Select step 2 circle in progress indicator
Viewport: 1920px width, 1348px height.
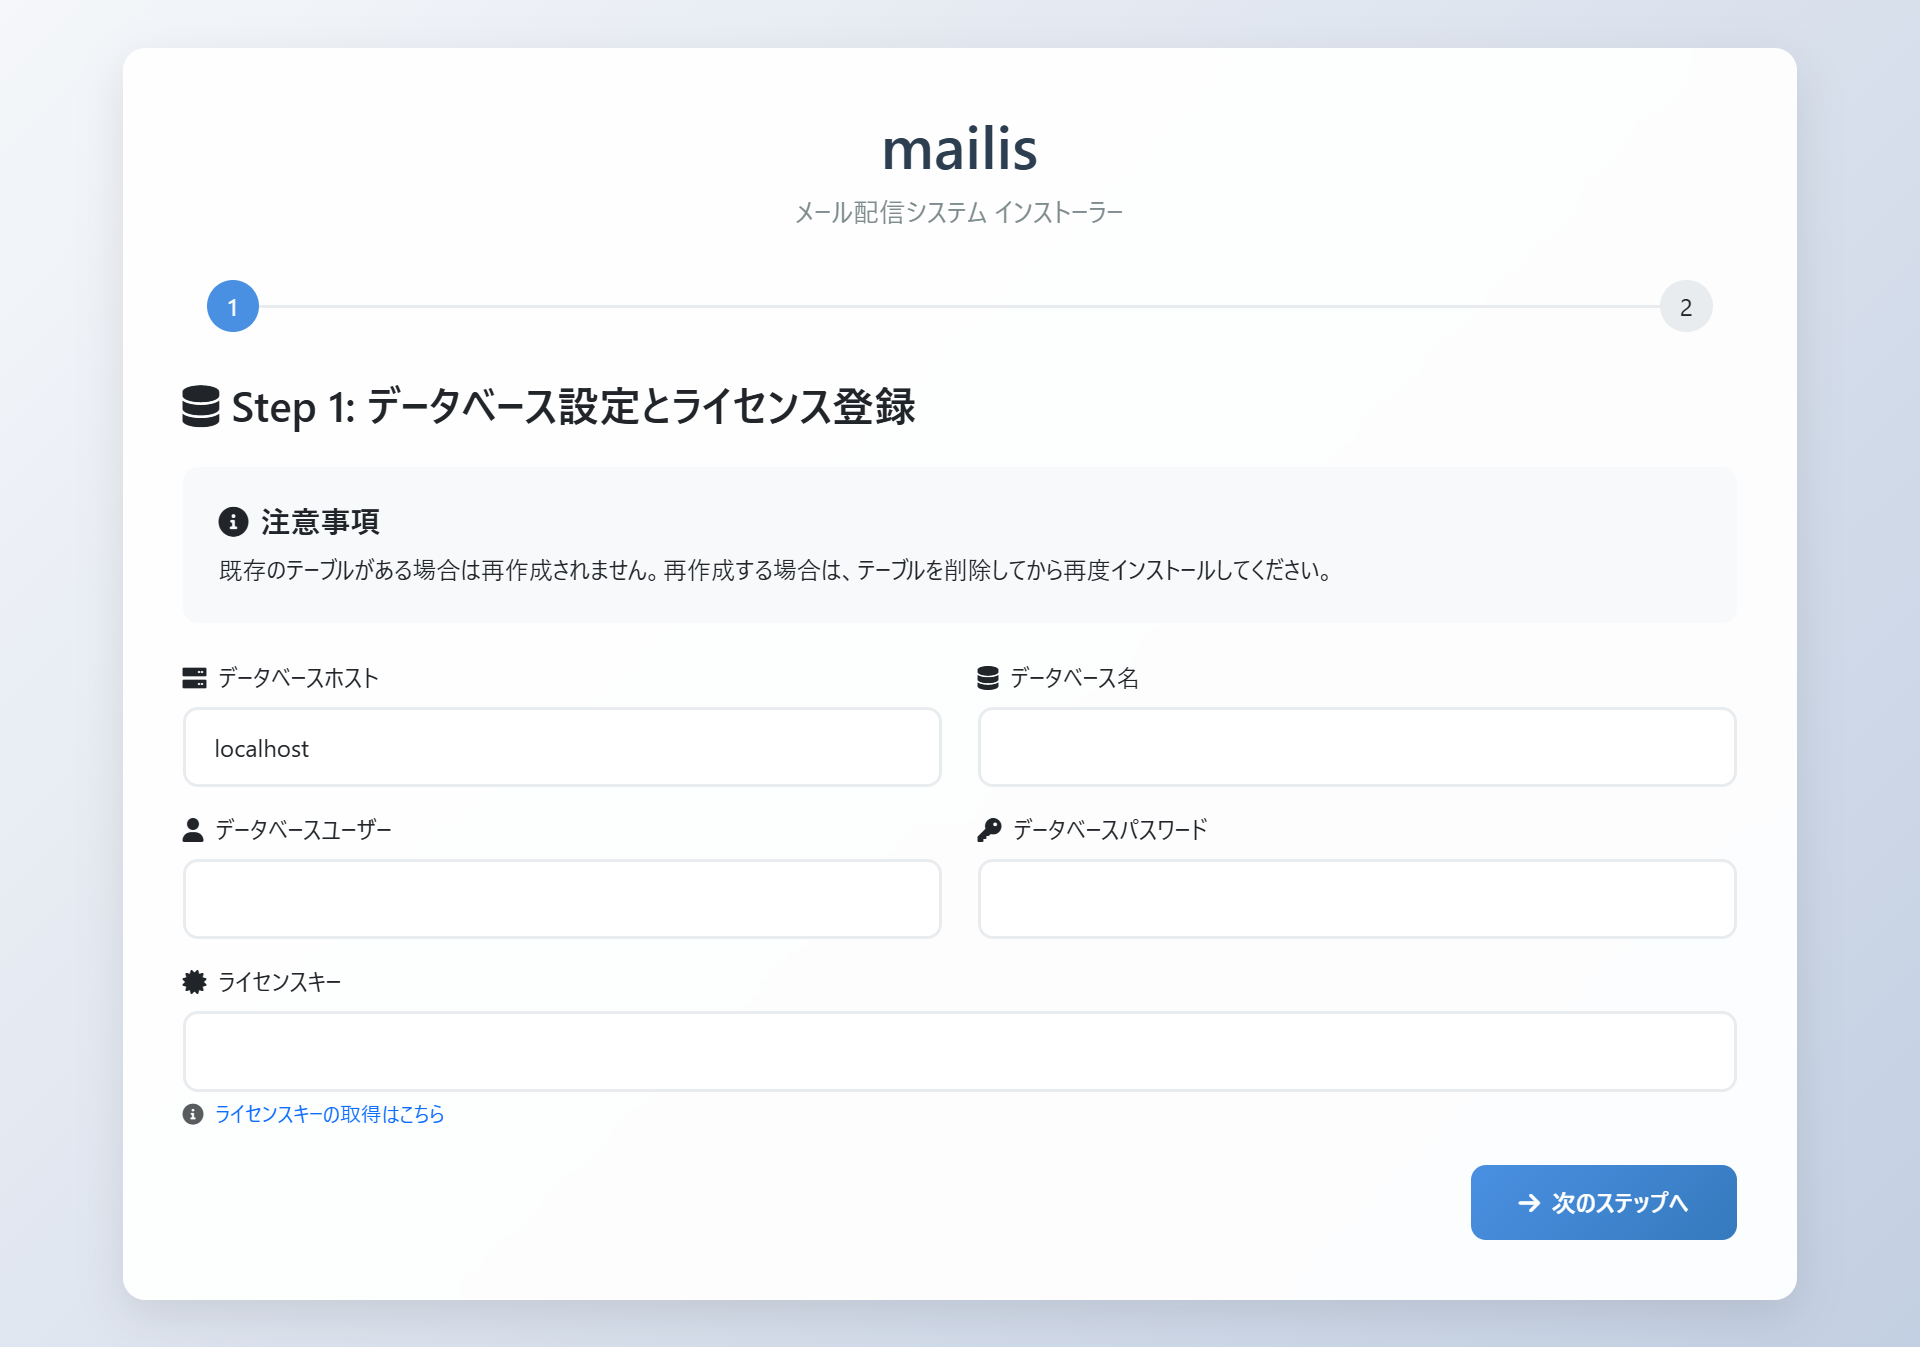click(1686, 306)
